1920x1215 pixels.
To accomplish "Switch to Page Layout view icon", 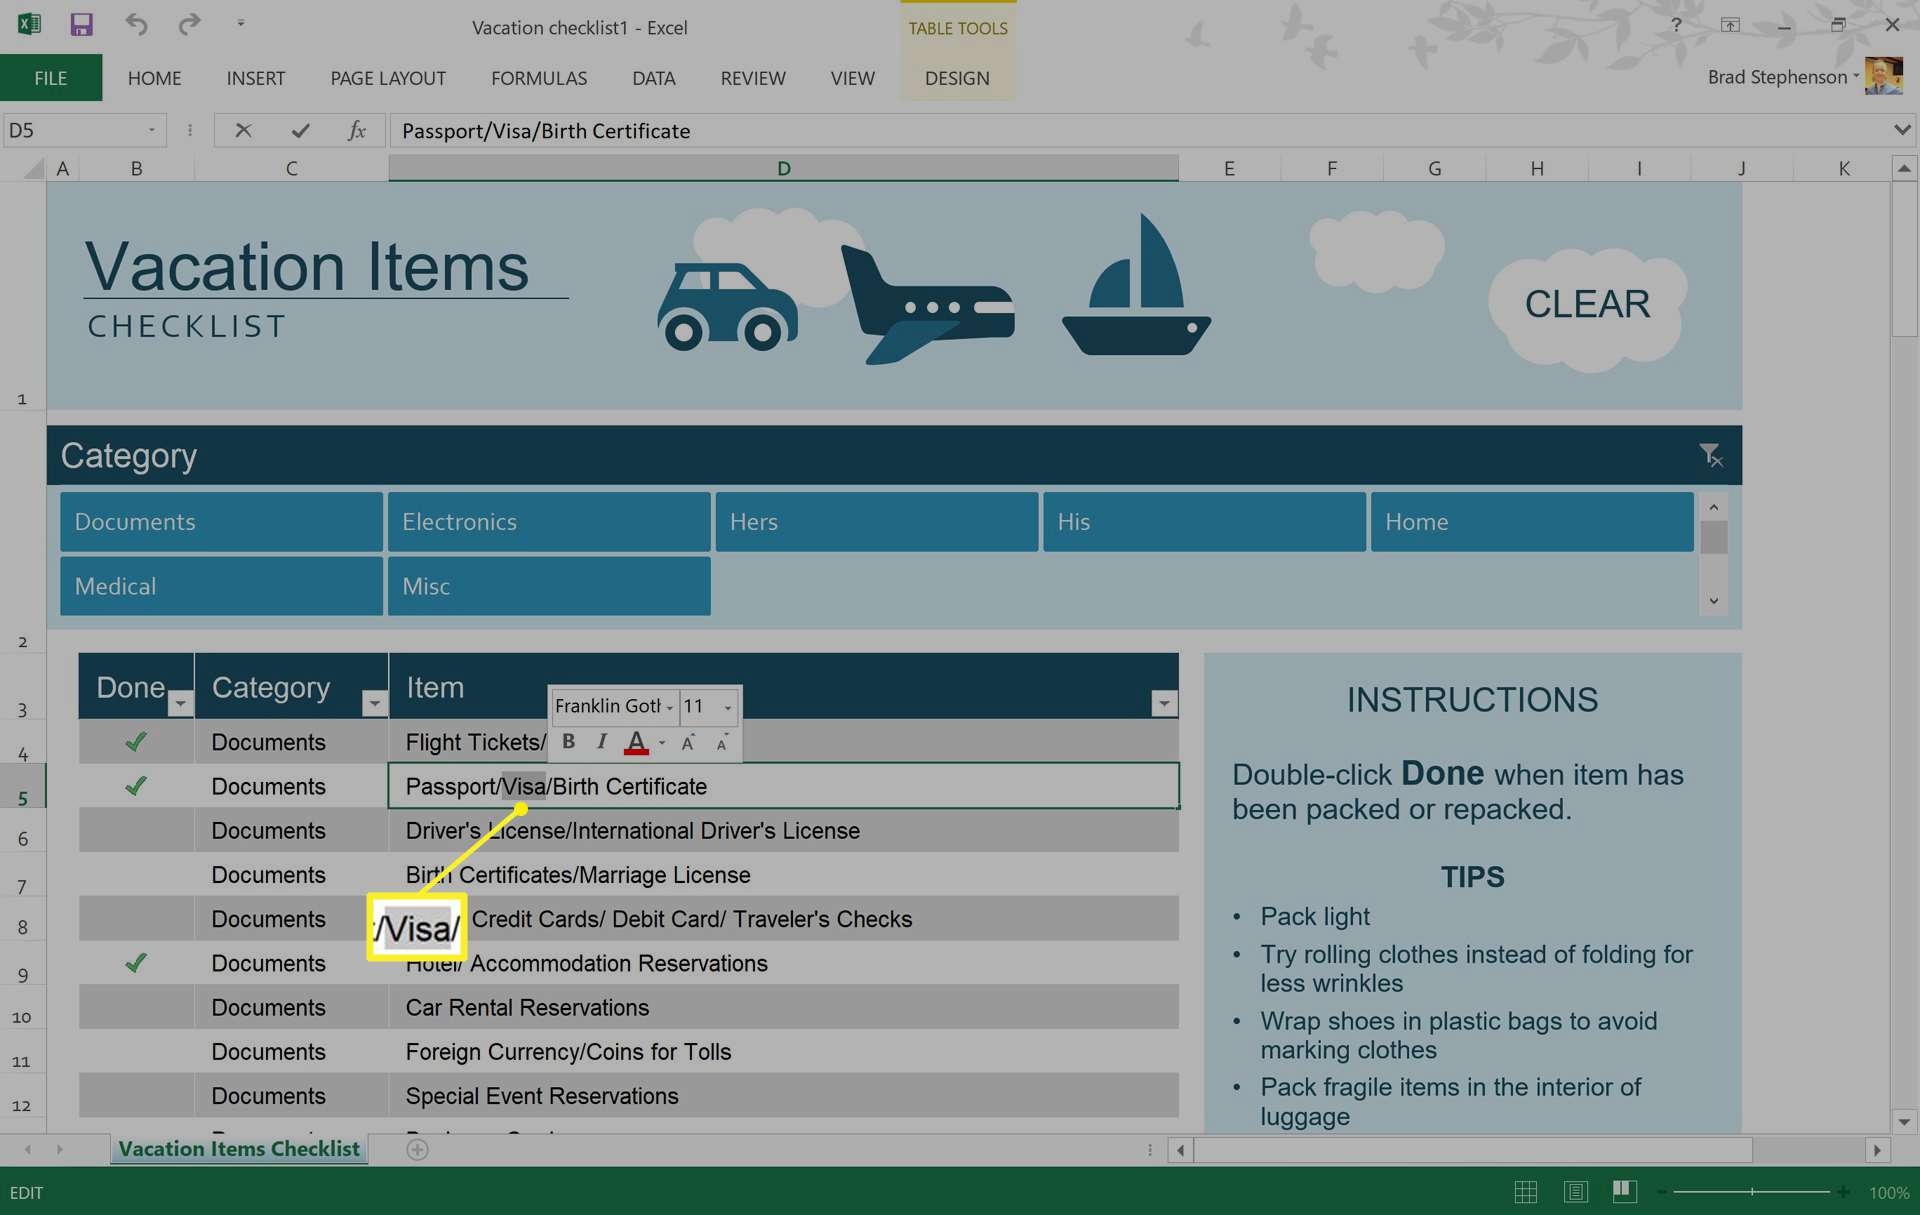I will coord(1575,1192).
